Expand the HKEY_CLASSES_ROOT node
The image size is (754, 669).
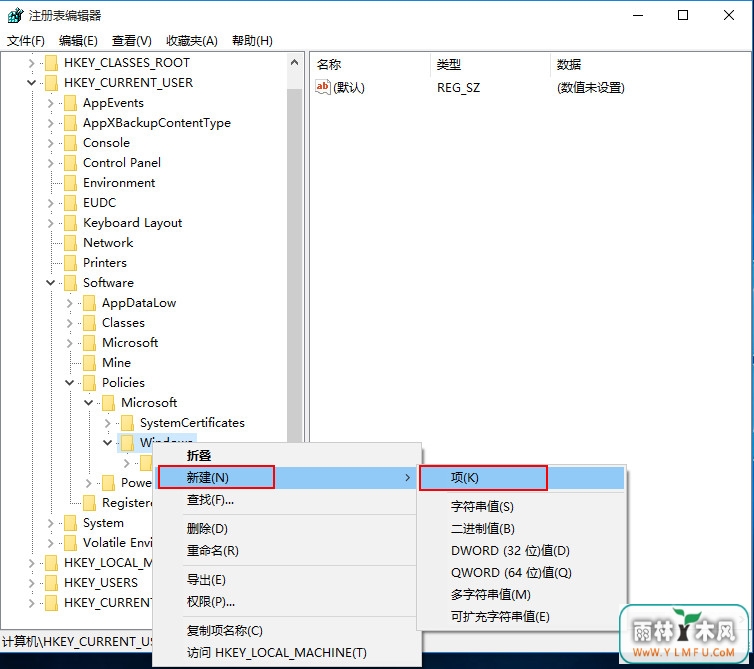[x=31, y=63]
